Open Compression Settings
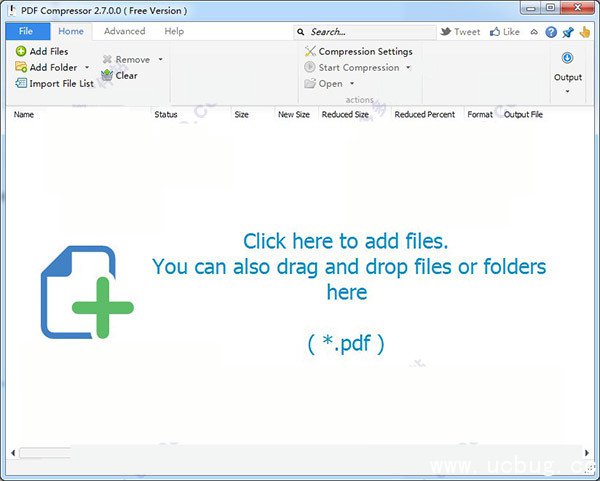 358,51
